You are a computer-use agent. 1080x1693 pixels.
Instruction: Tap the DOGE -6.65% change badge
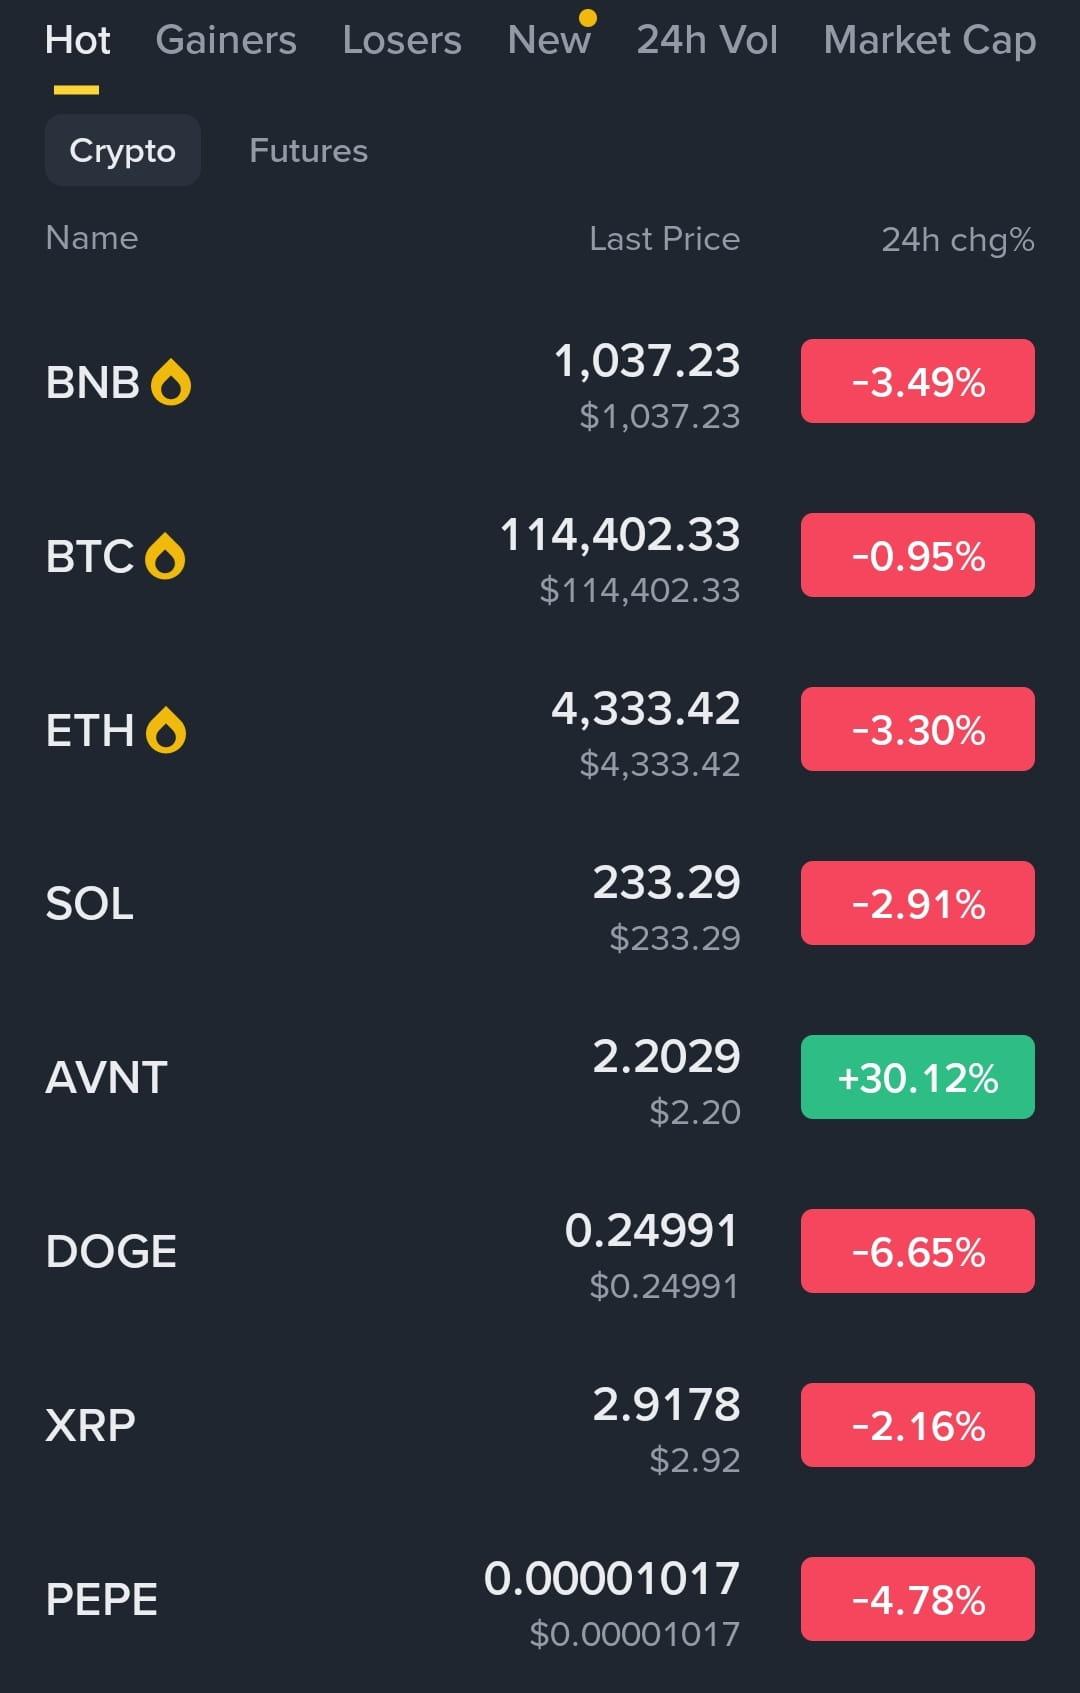918,1251
